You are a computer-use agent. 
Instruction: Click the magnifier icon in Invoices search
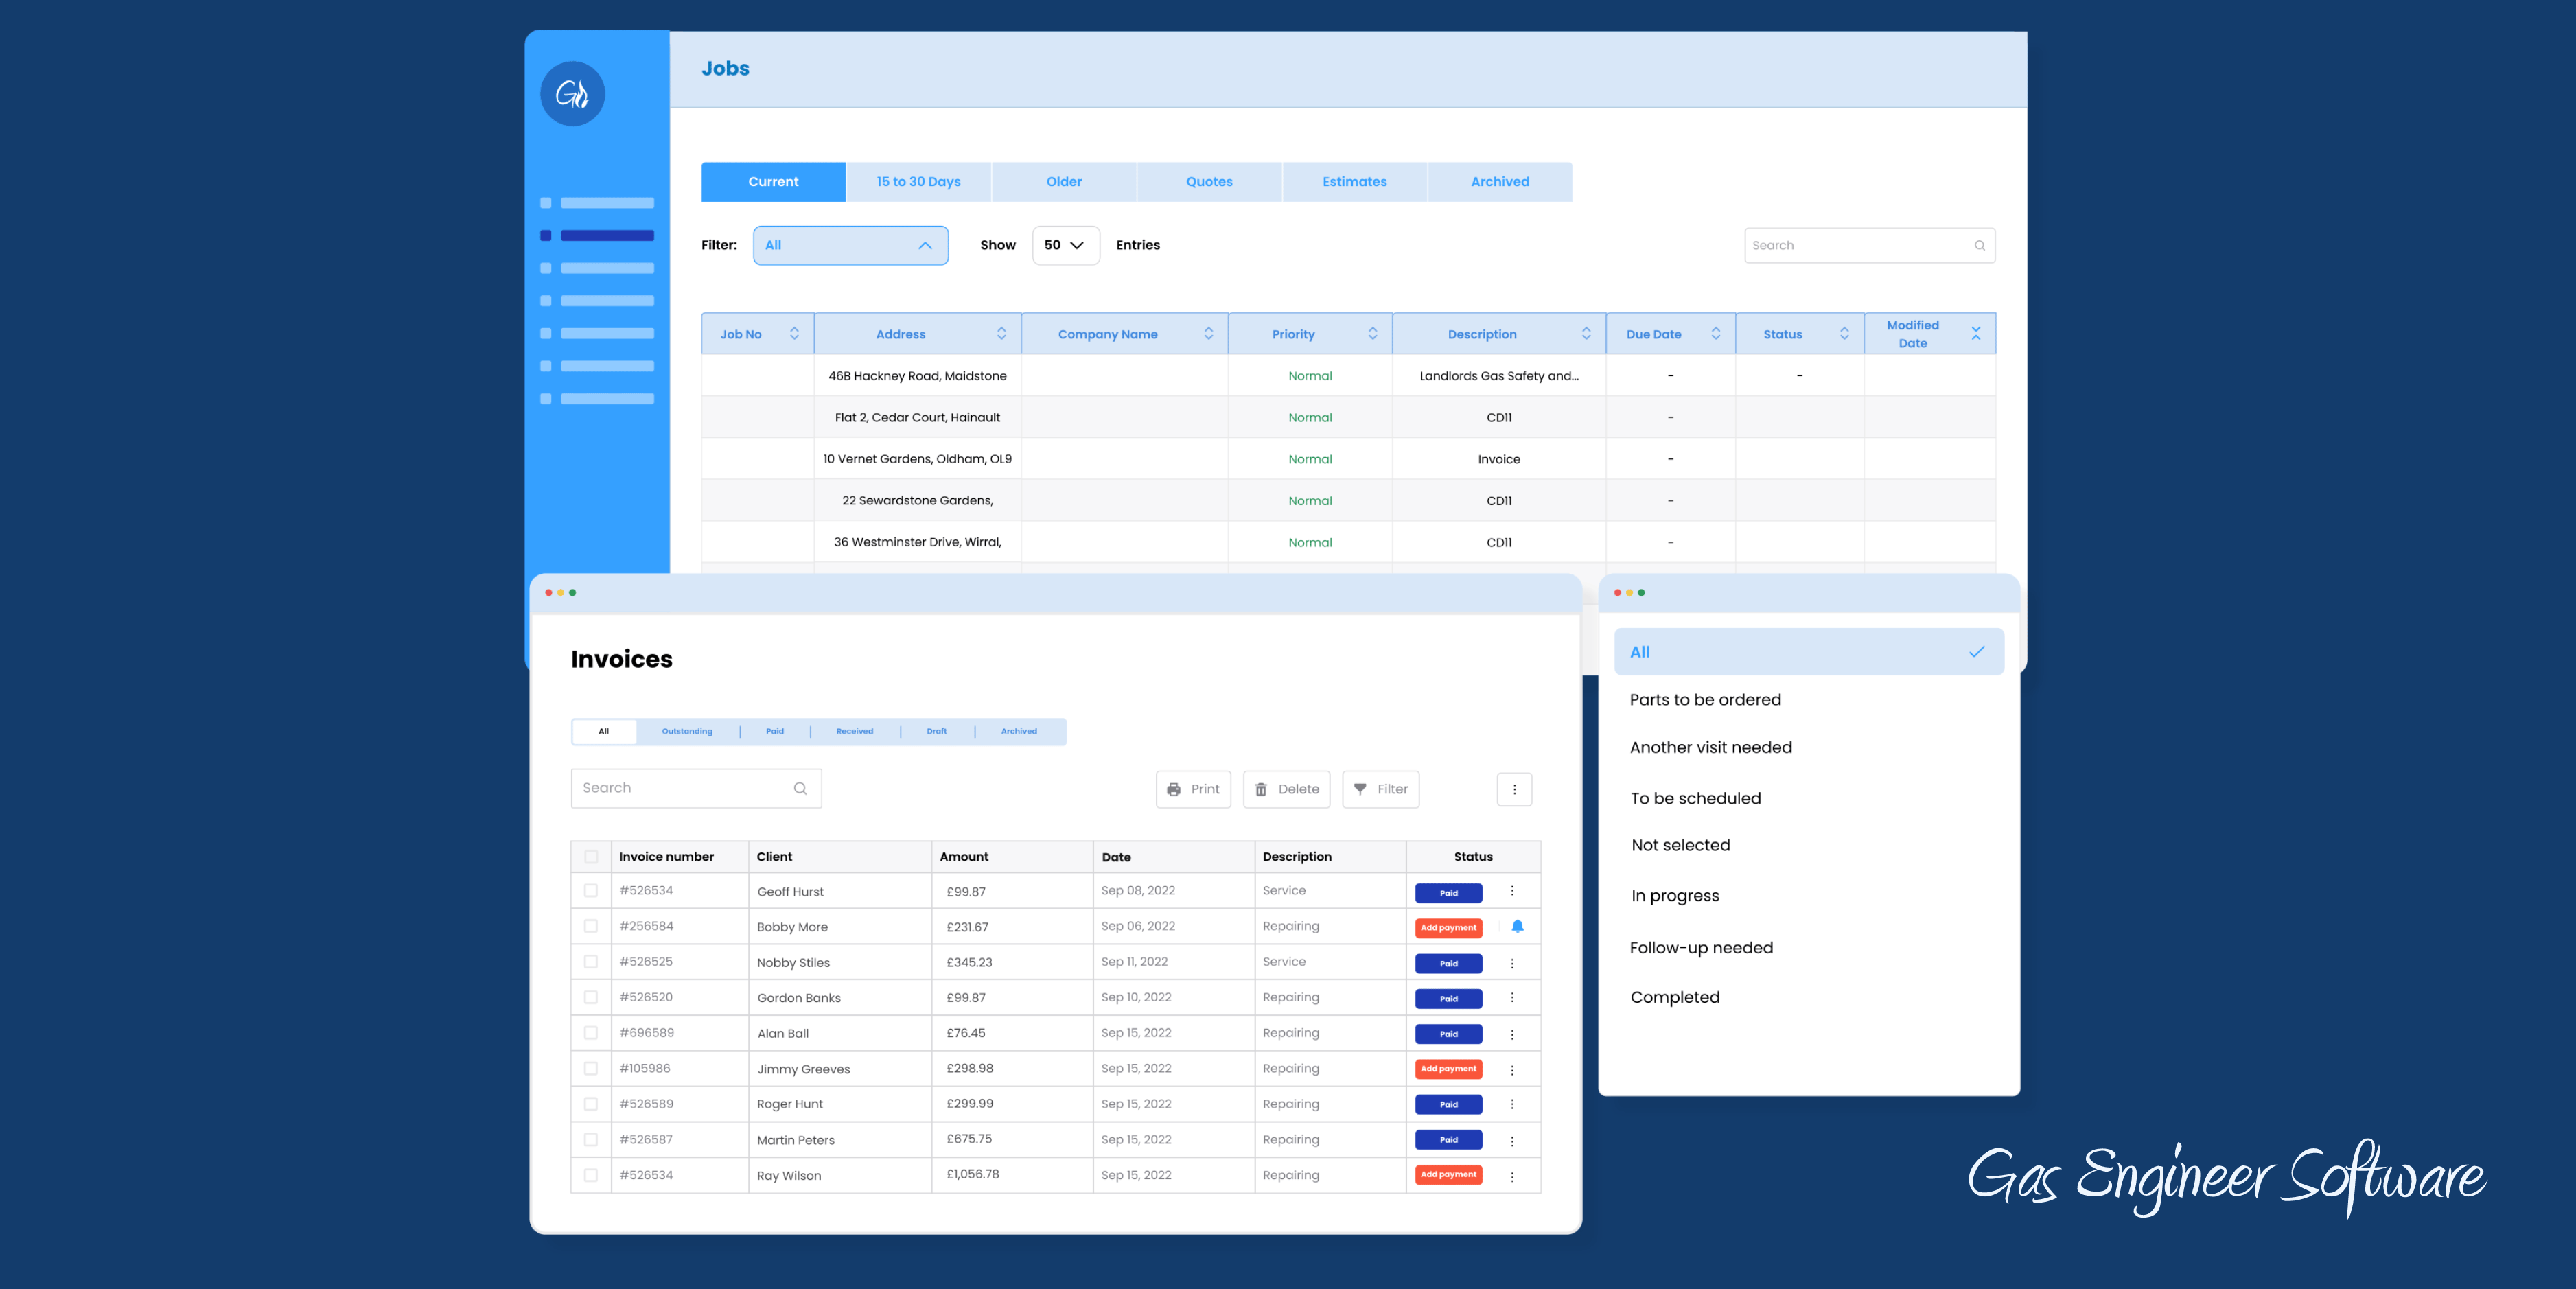point(800,789)
